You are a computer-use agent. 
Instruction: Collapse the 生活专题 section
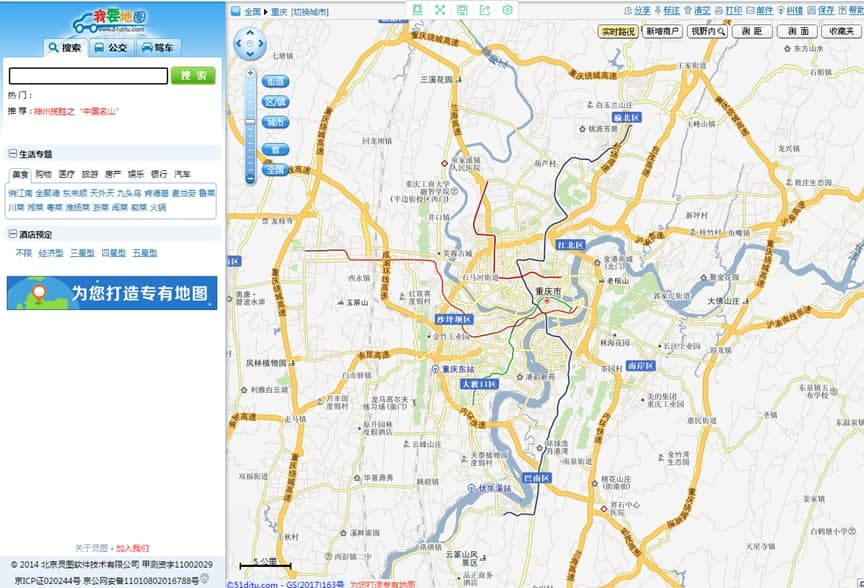12,154
